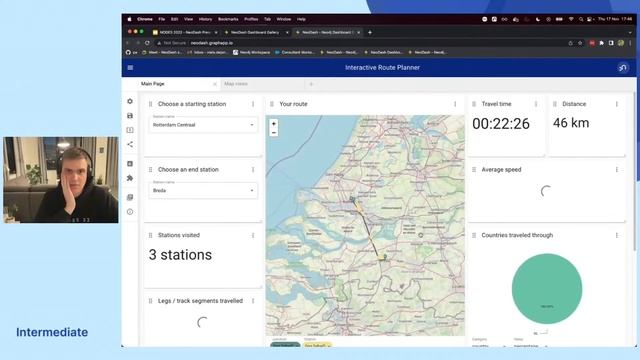
Task: Open options menu for Legs segments card
Action: click(x=253, y=301)
